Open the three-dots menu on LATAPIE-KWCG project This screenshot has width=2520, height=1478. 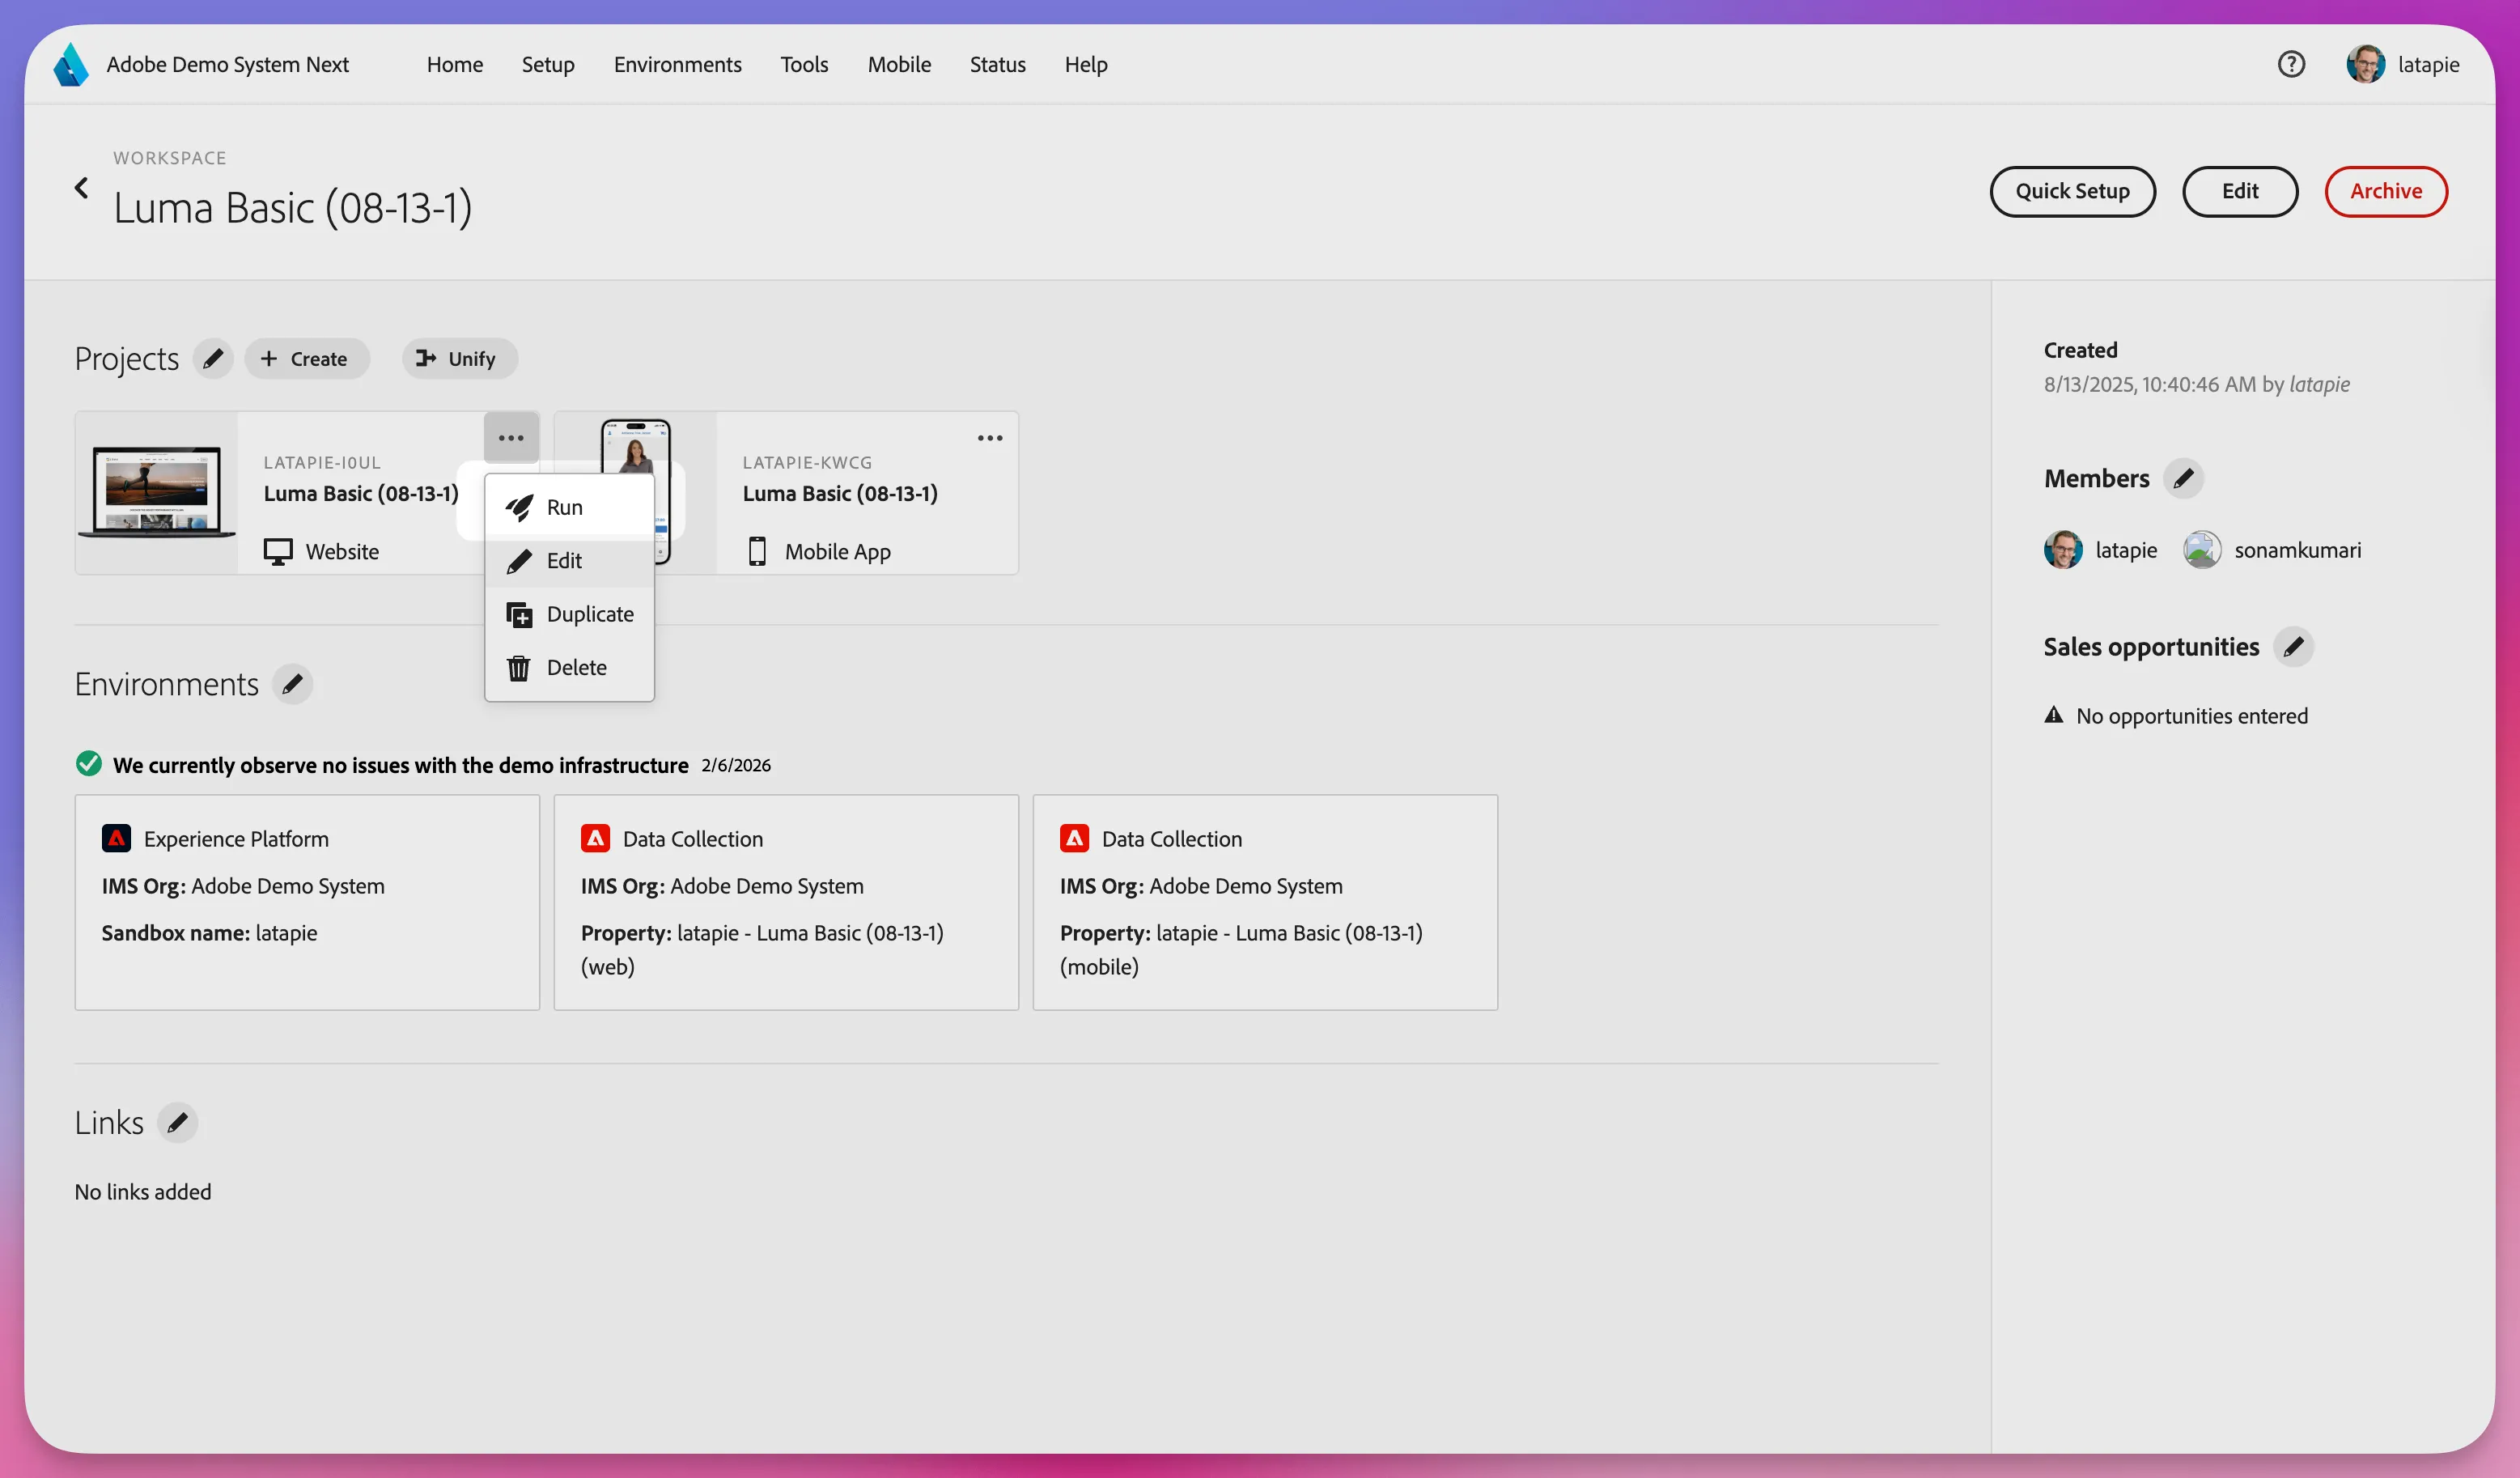click(990, 438)
